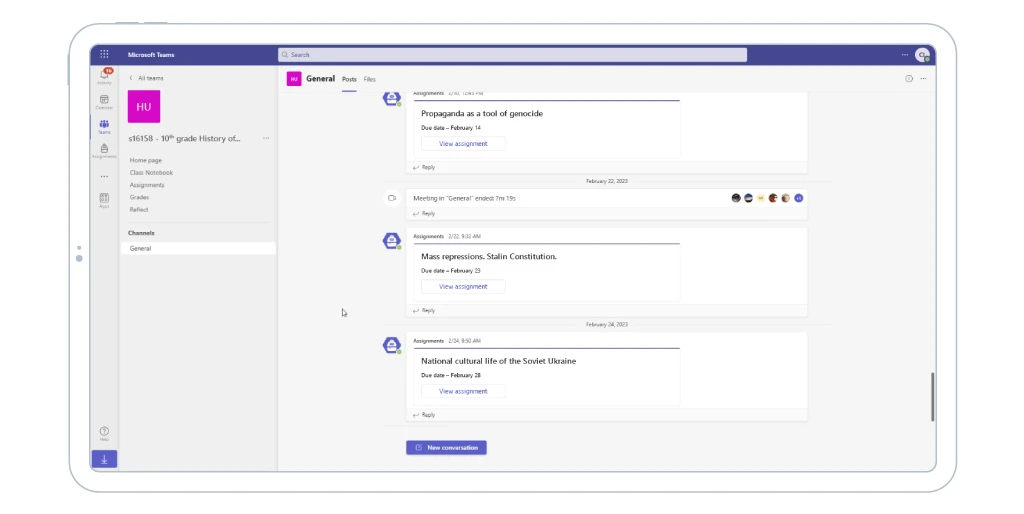Viewport: 1024px width, 514px height.
Task: Open Assignments in team menu
Action: coord(147,185)
